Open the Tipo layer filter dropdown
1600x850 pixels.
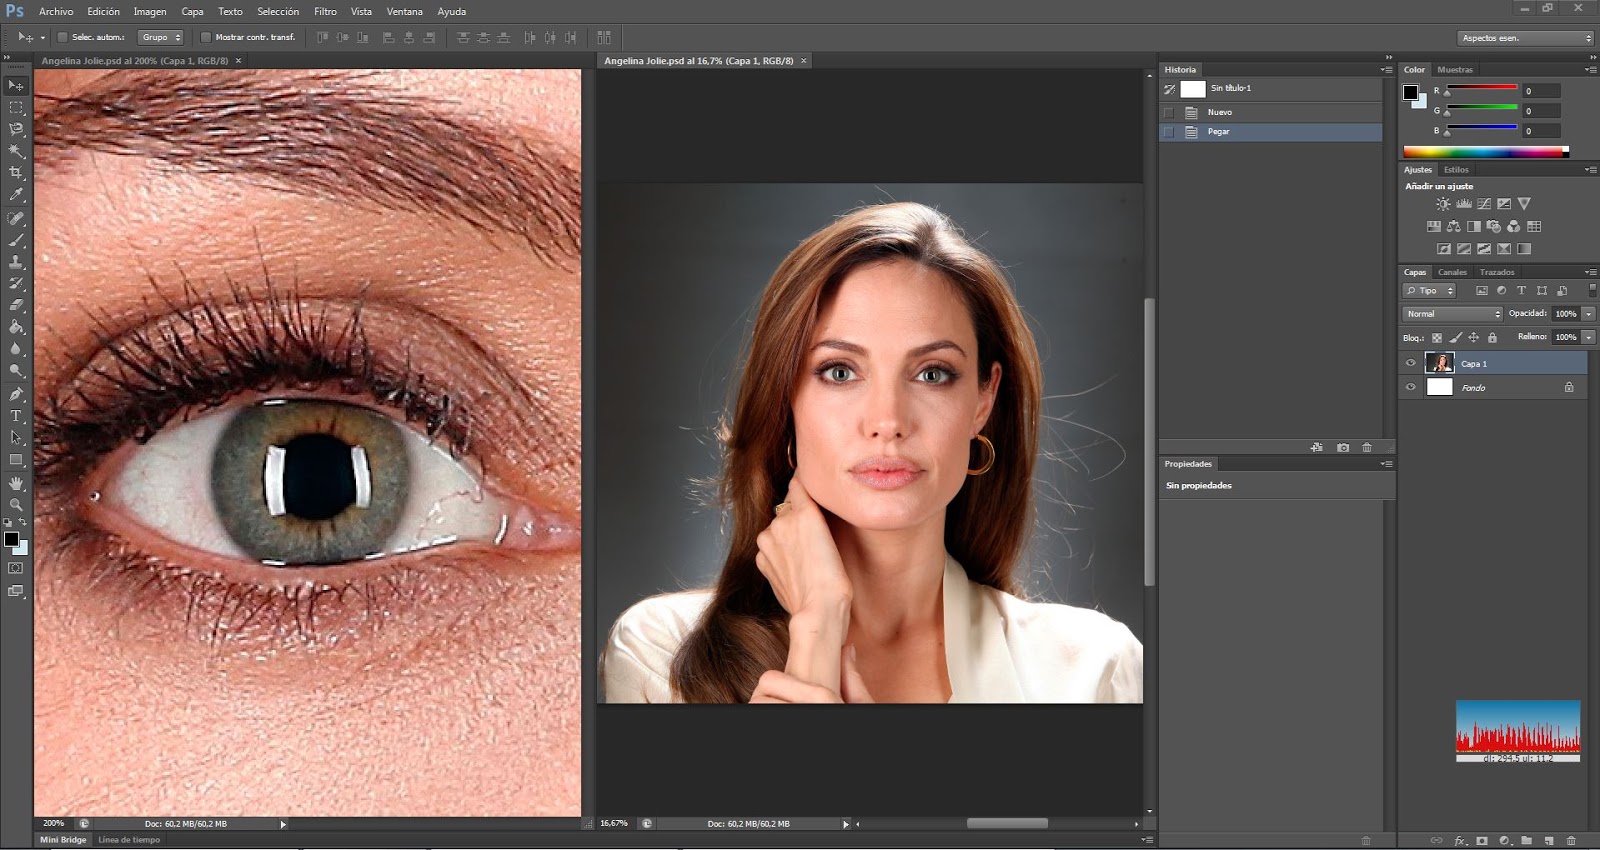[x=1430, y=291]
